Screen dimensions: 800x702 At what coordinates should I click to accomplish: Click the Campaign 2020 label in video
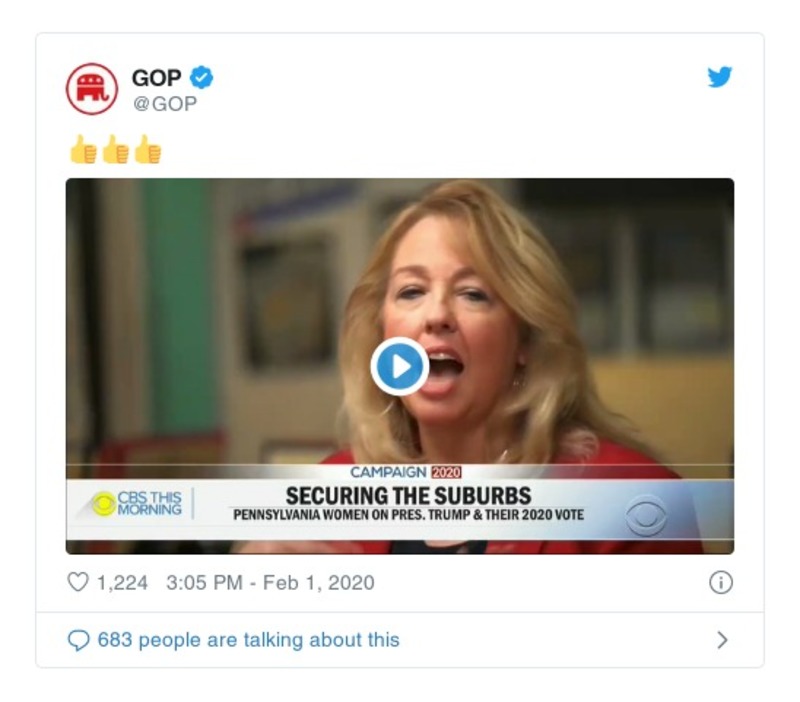coord(405,472)
